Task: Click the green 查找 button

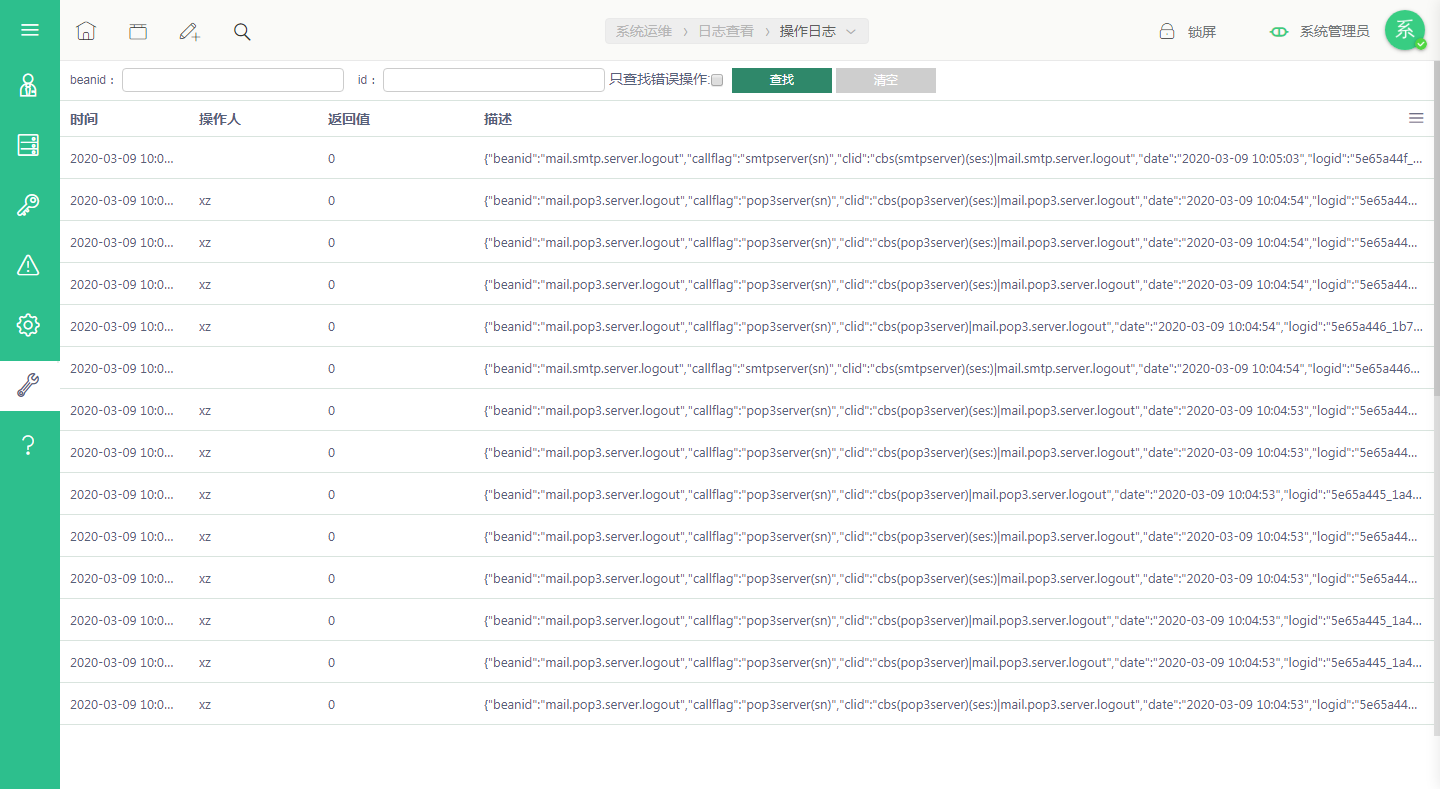Action: tap(782, 80)
